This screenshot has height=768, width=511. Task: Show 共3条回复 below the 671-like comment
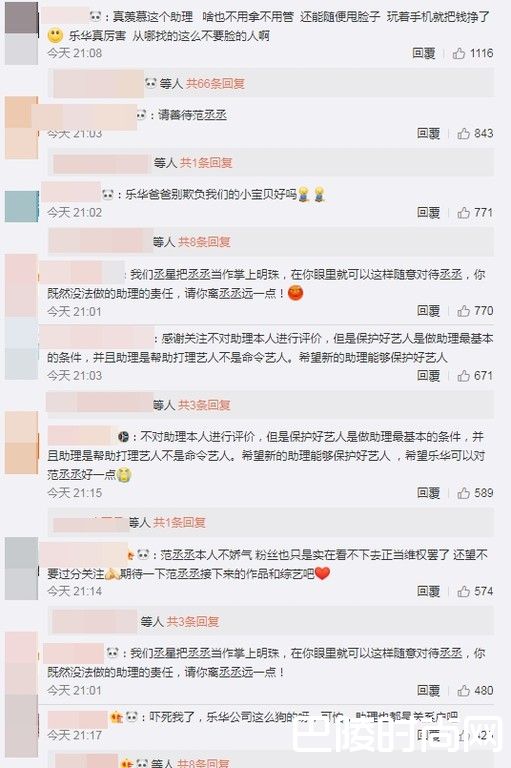click(204, 405)
